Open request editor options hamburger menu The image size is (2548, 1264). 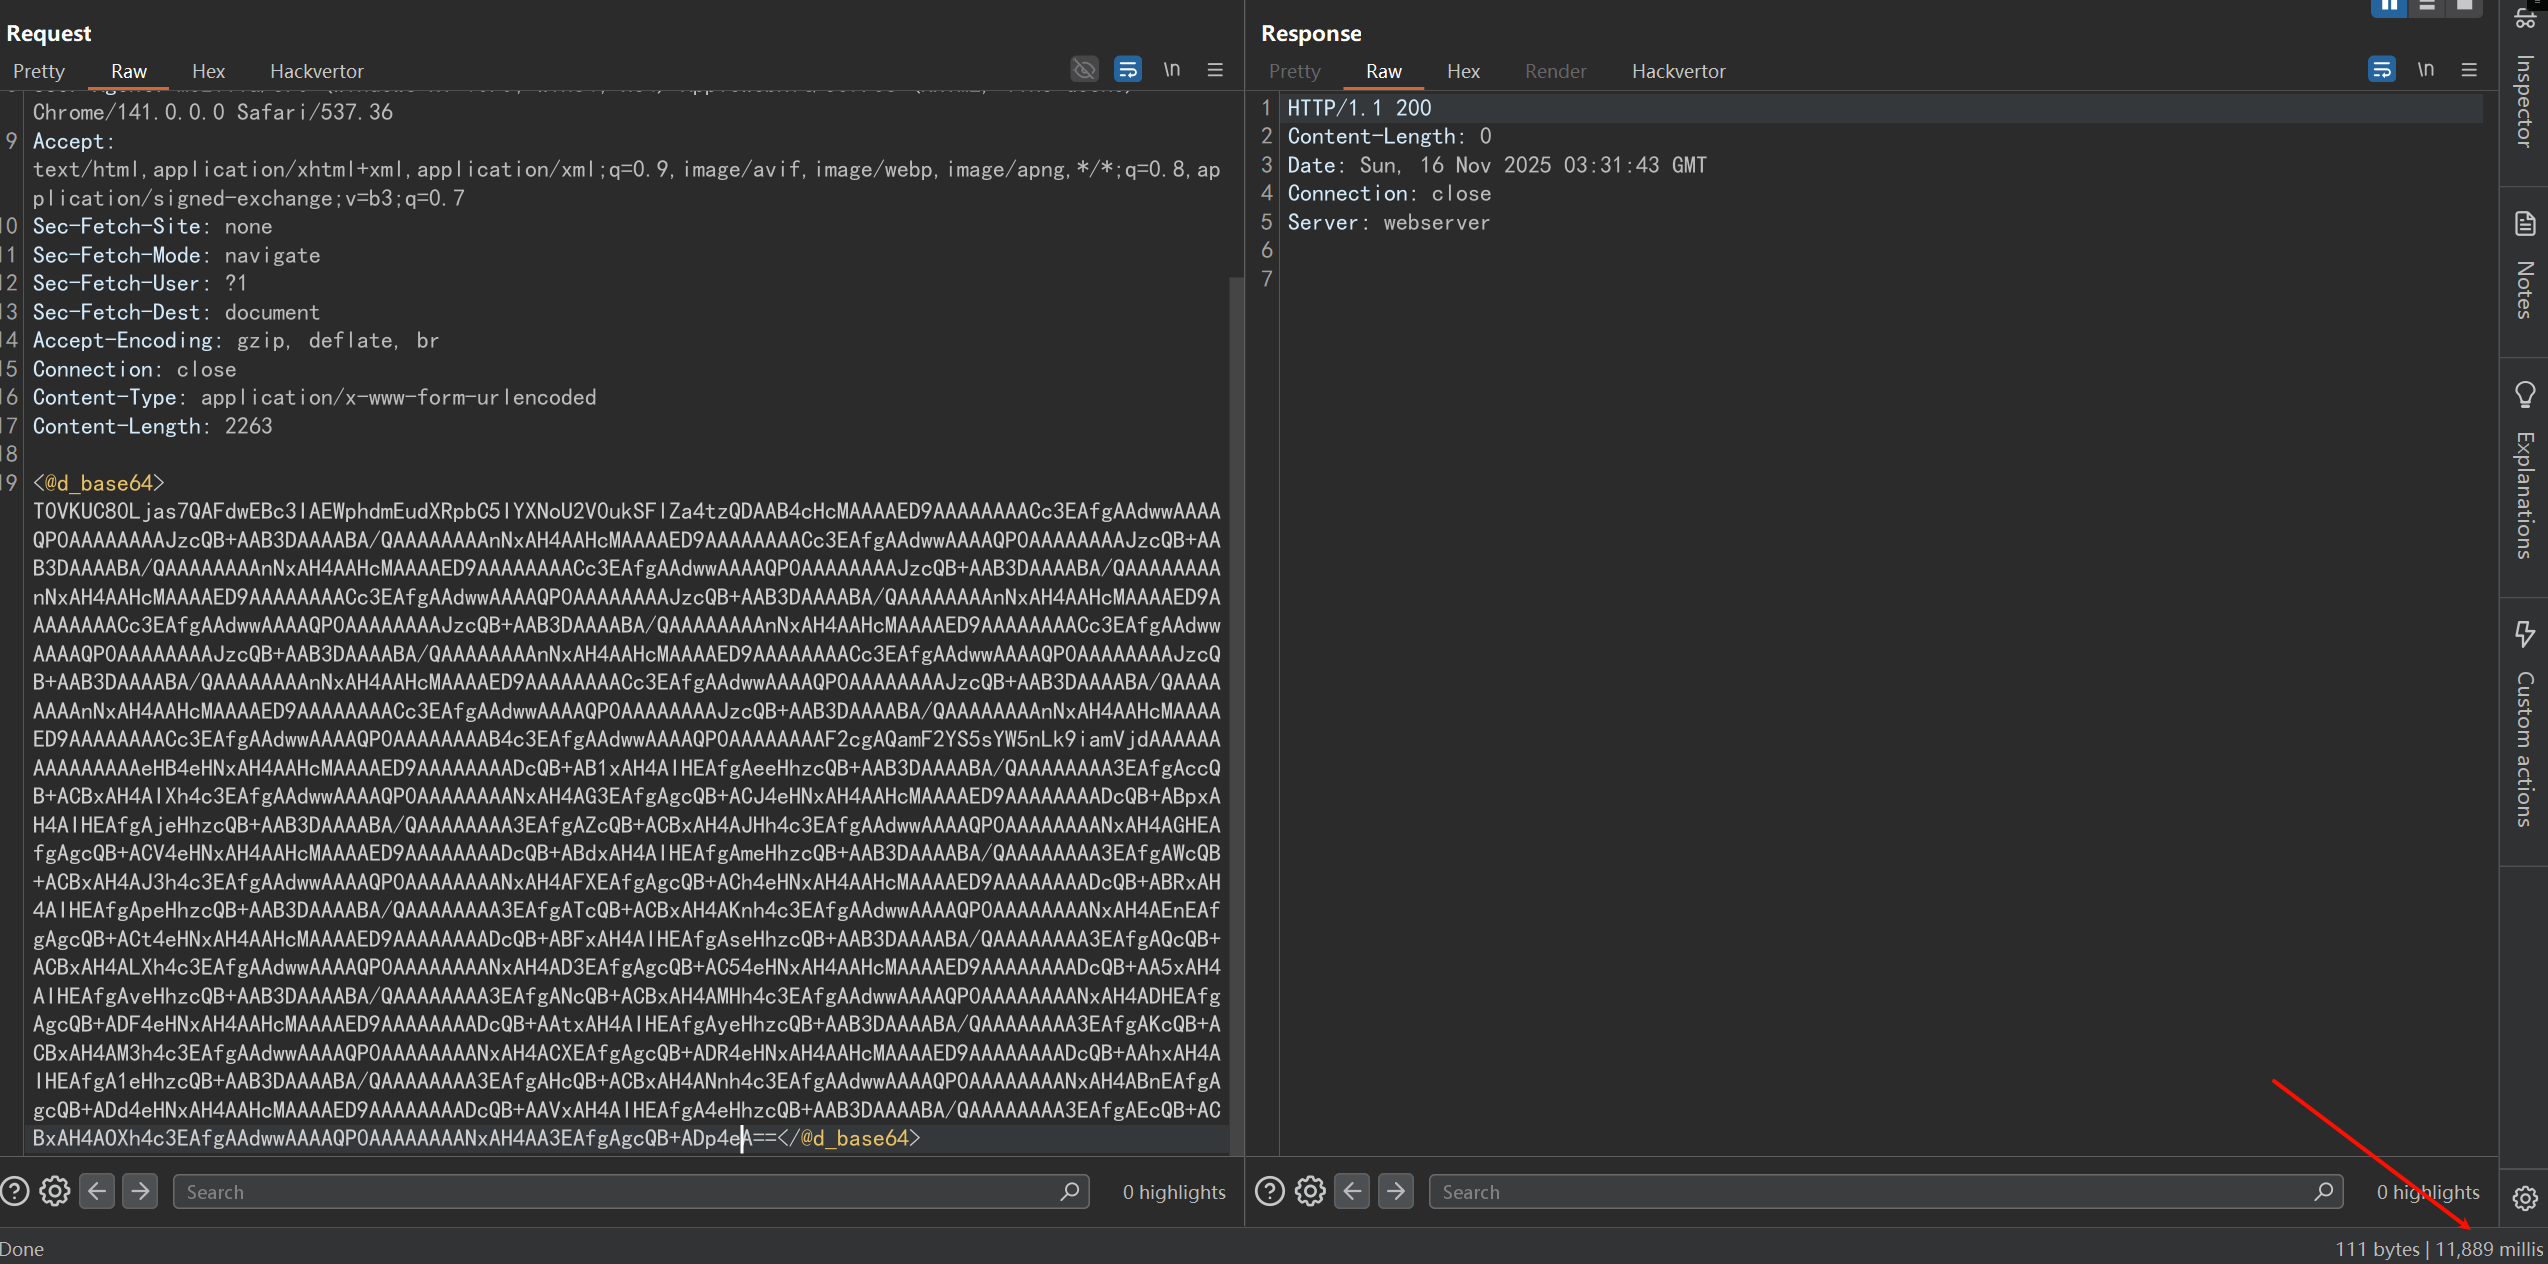click(1215, 69)
